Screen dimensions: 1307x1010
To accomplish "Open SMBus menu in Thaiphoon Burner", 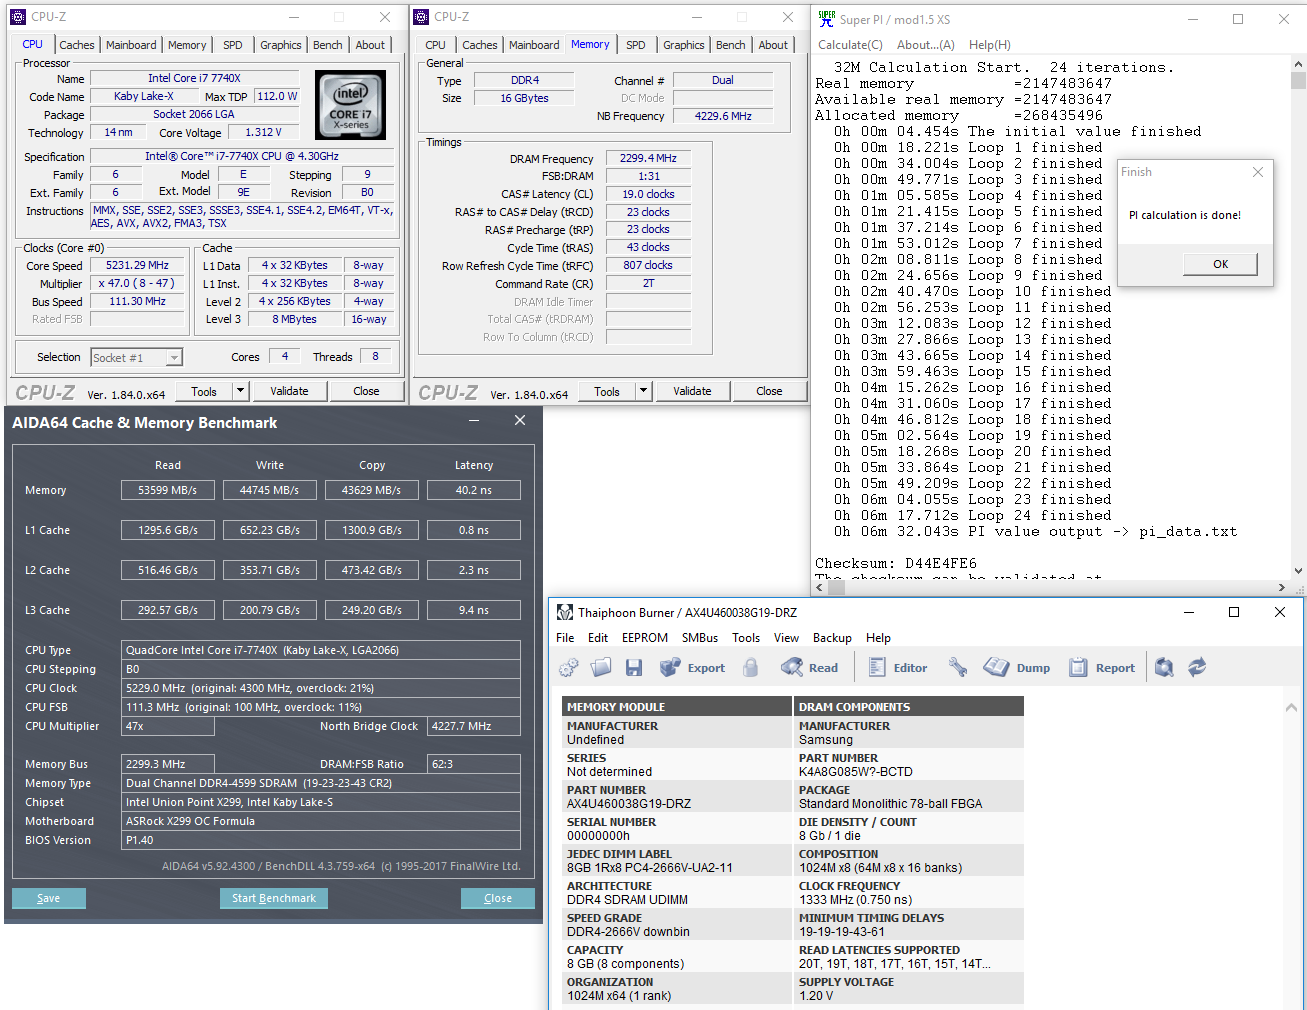I will [700, 638].
